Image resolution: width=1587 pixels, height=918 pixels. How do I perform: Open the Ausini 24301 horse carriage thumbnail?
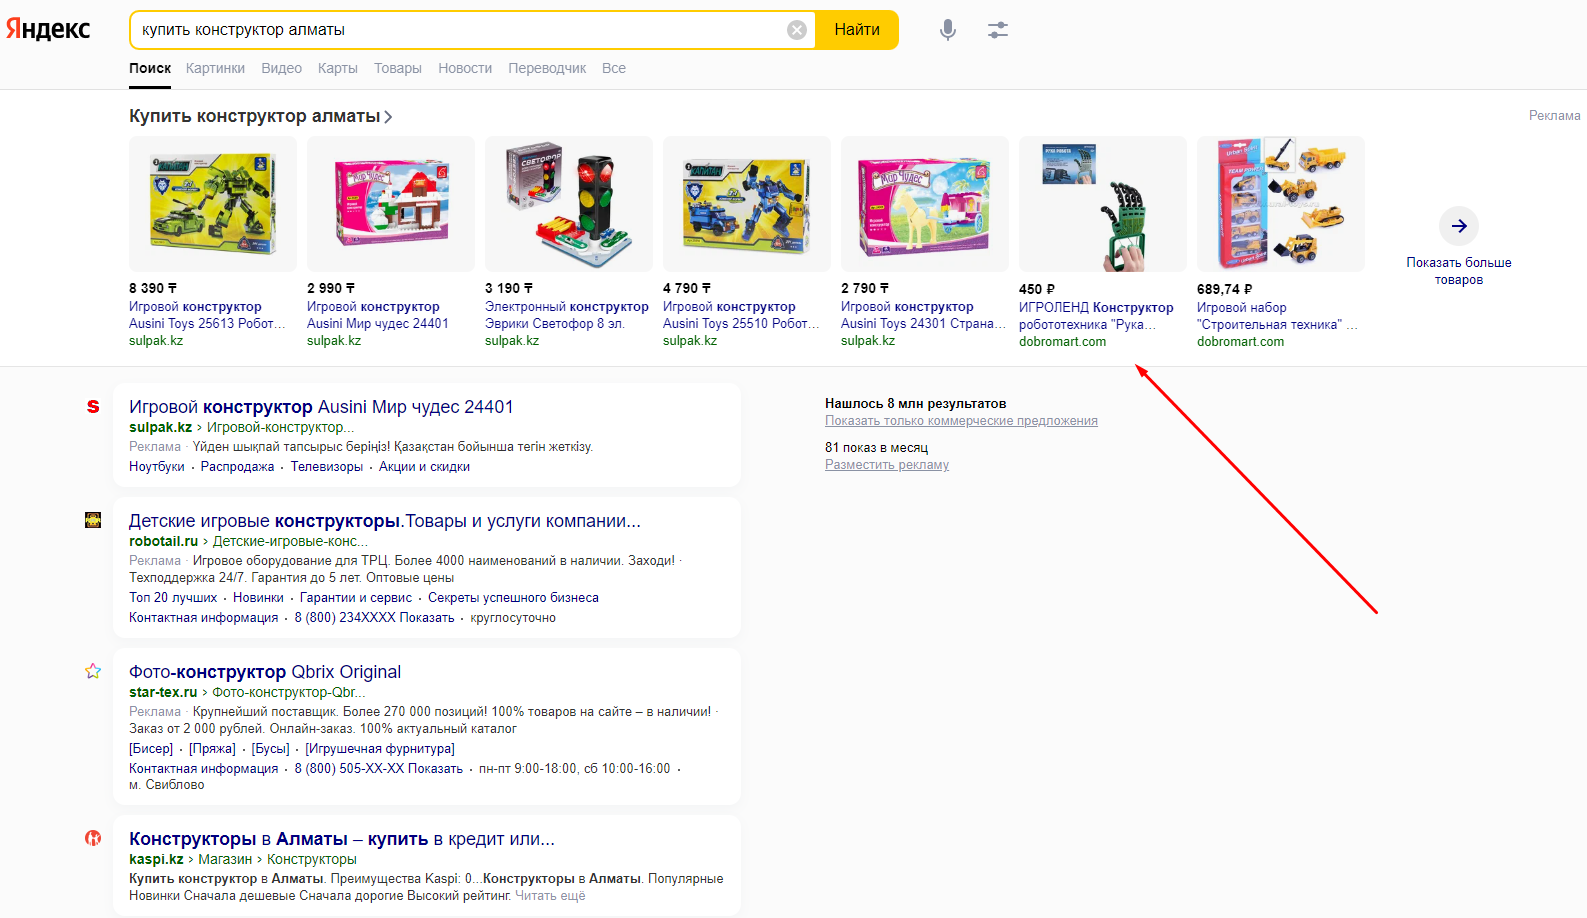925,204
